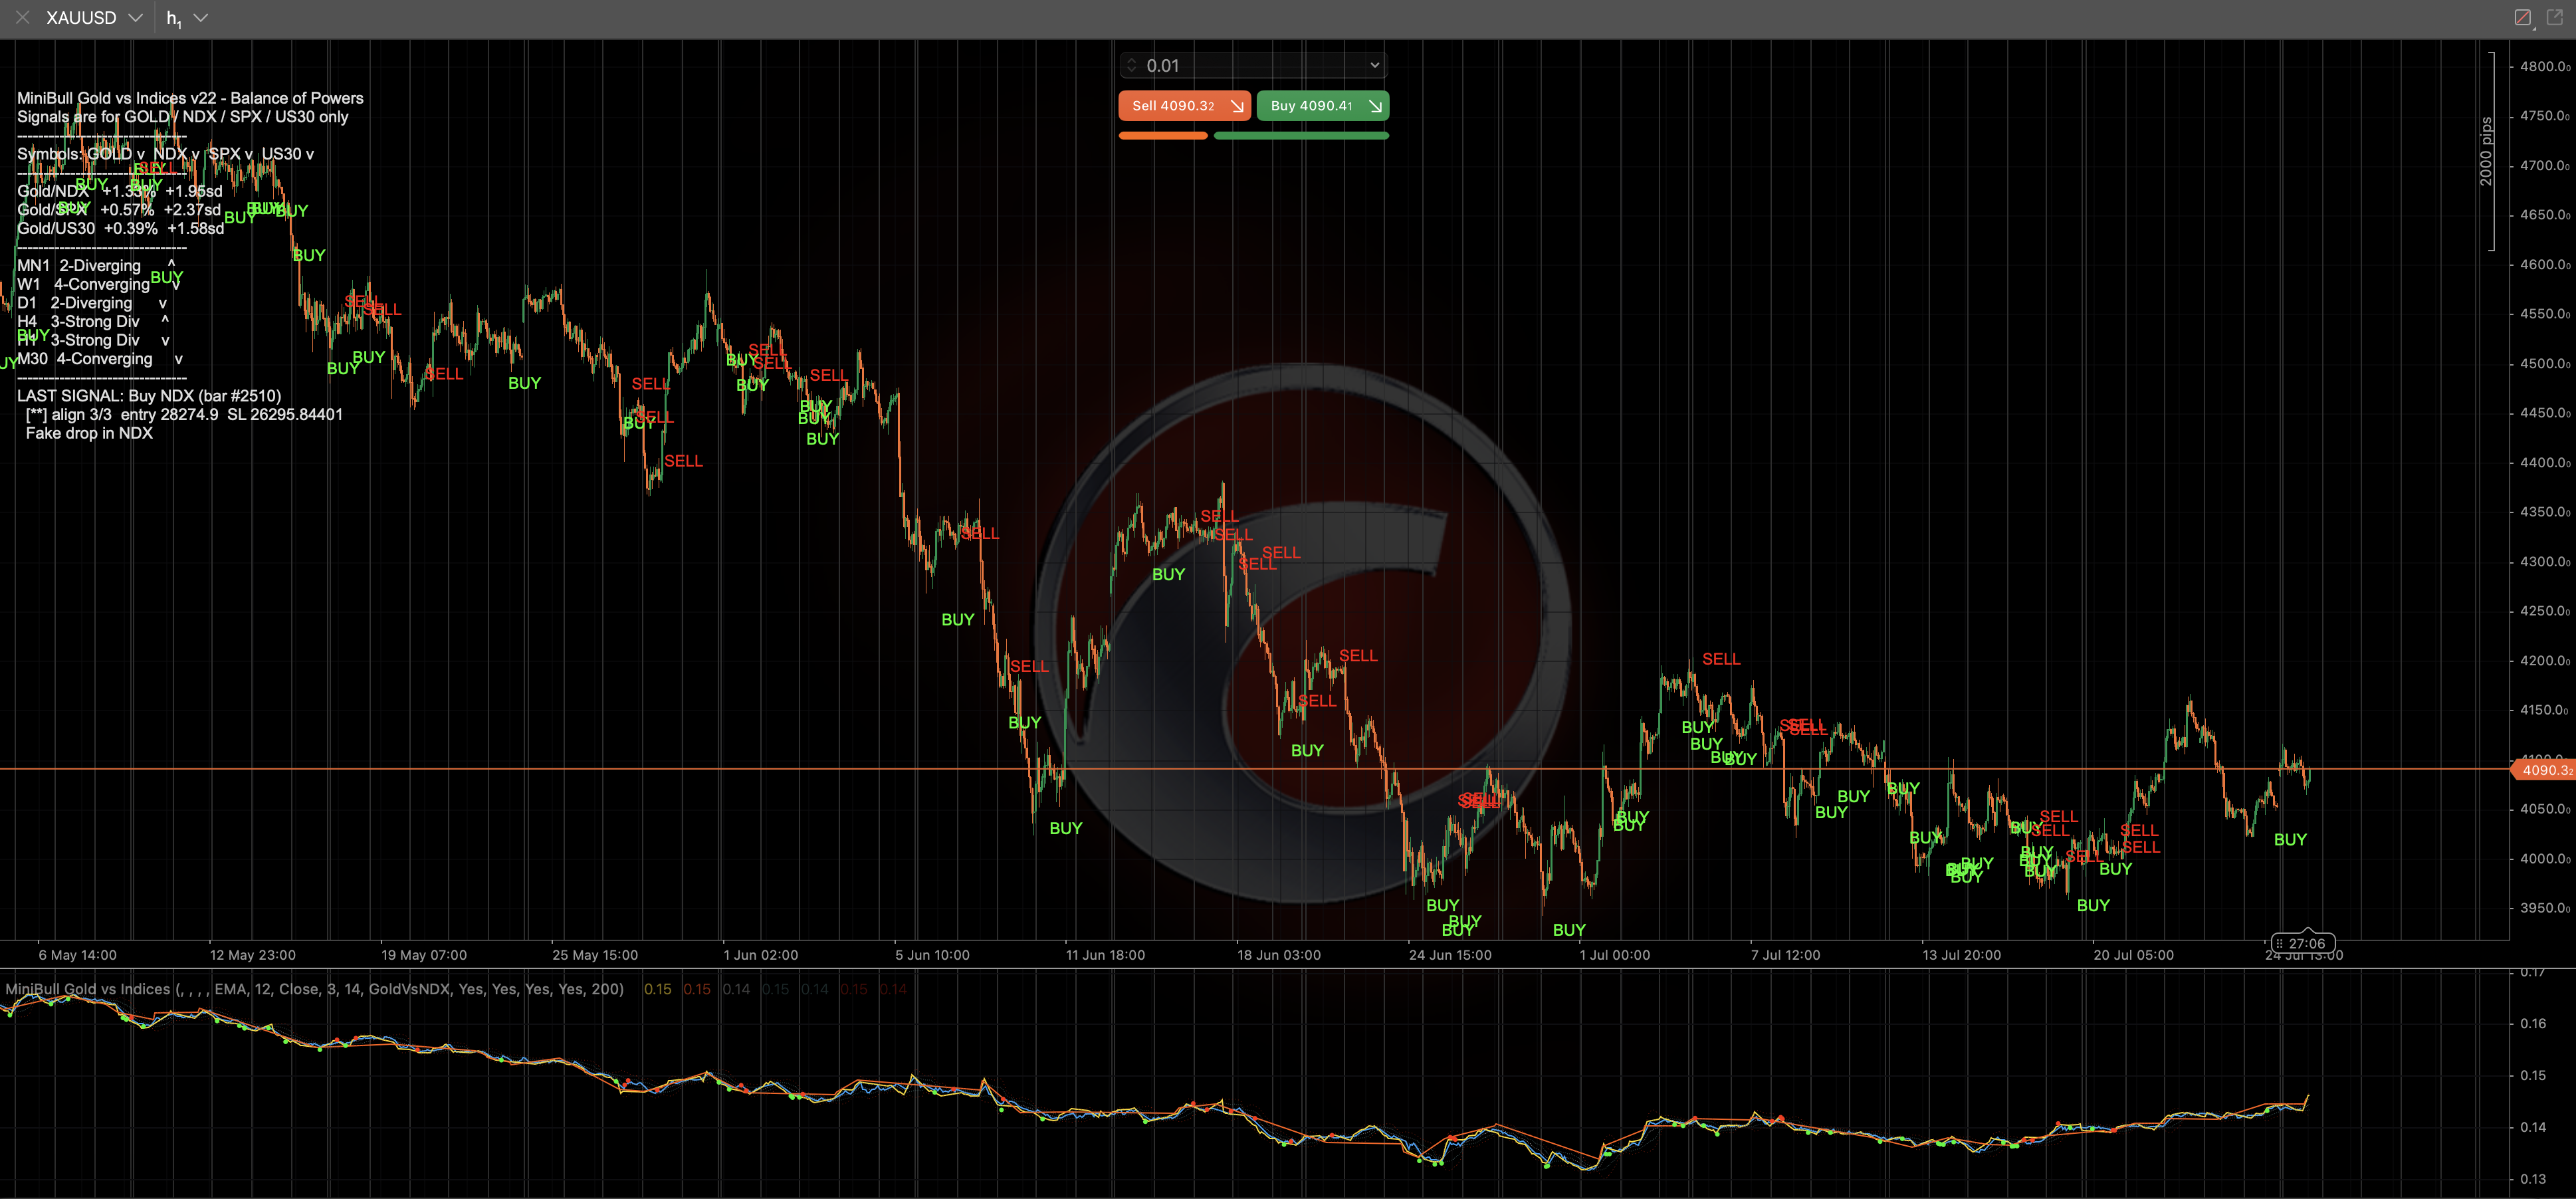Image resolution: width=2576 pixels, height=1199 pixels.
Task: Detach chart with the pop-out icon
Action: tap(2554, 18)
